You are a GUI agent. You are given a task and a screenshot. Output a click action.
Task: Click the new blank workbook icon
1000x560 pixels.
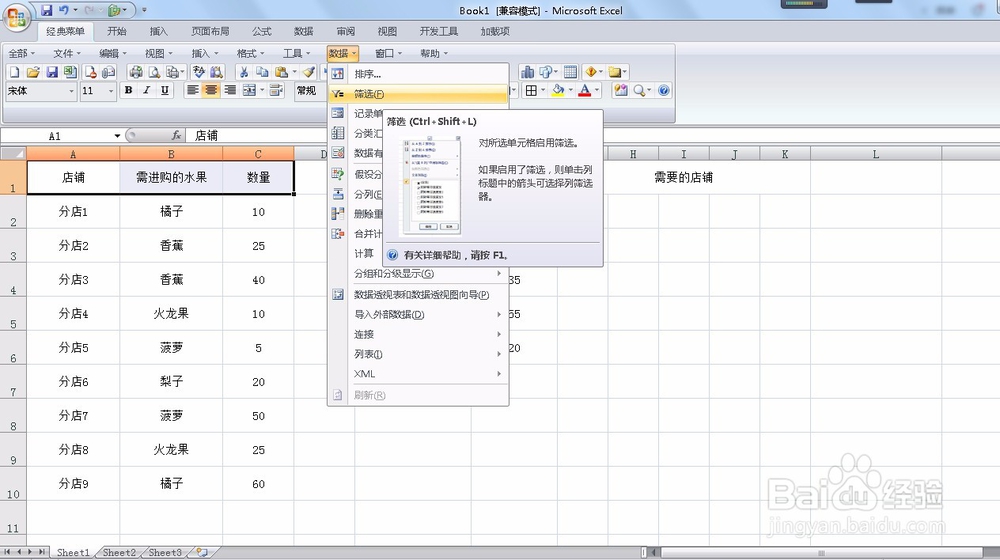(14, 72)
